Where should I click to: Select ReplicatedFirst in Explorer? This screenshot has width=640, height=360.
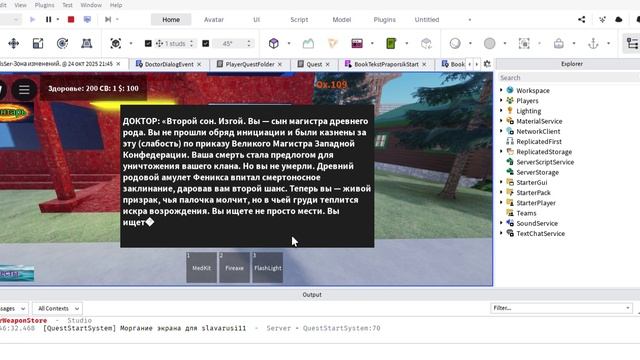point(539,142)
